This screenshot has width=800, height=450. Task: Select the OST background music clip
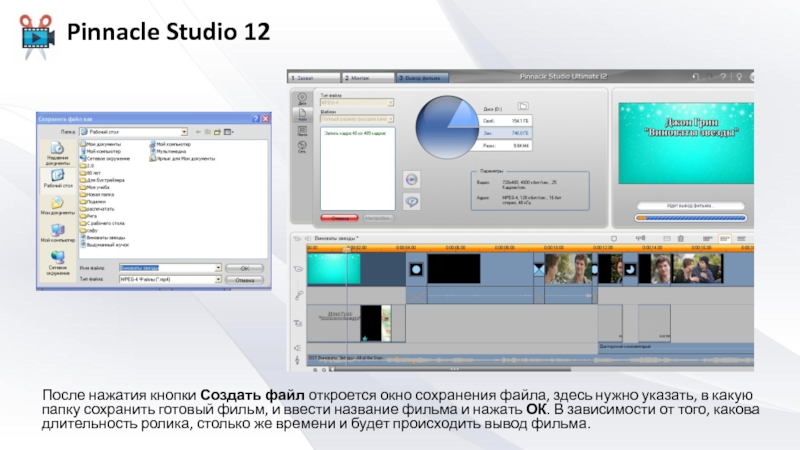click(x=530, y=358)
